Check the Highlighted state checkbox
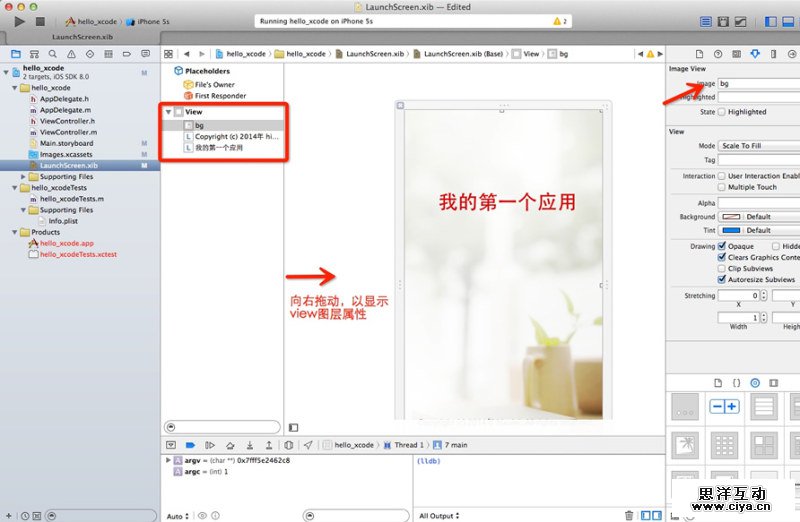The width and height of the screenshot is (800, 522). coord(722,112)
